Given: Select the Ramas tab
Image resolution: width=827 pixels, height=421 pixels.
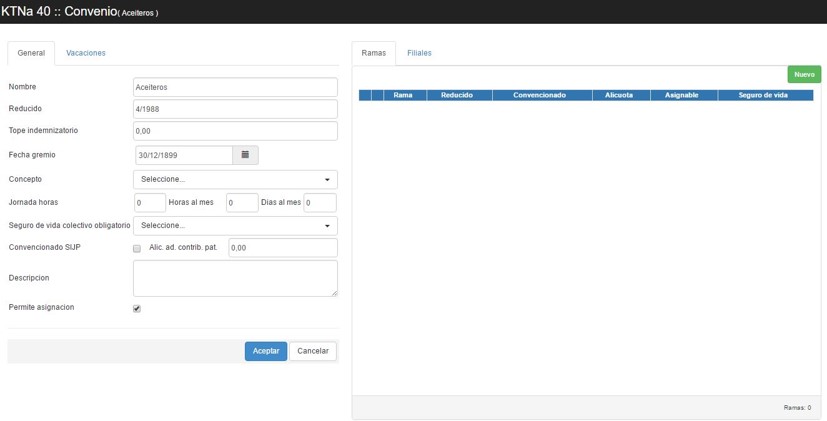Looking at the screenshot, I should pyautogui.click(x=373, y=53).
